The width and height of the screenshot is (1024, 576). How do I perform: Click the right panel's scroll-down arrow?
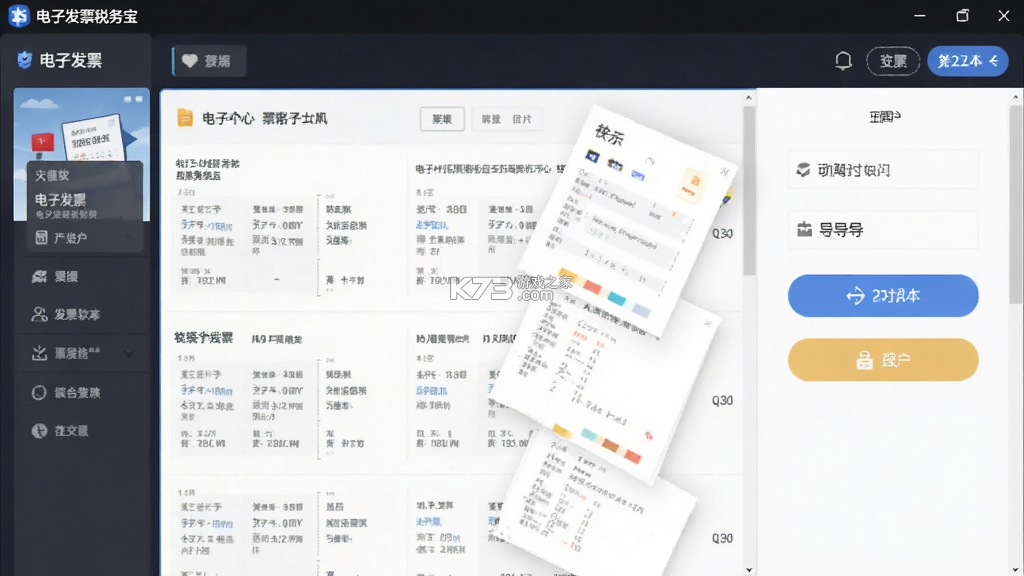[x=1016, y=569]
